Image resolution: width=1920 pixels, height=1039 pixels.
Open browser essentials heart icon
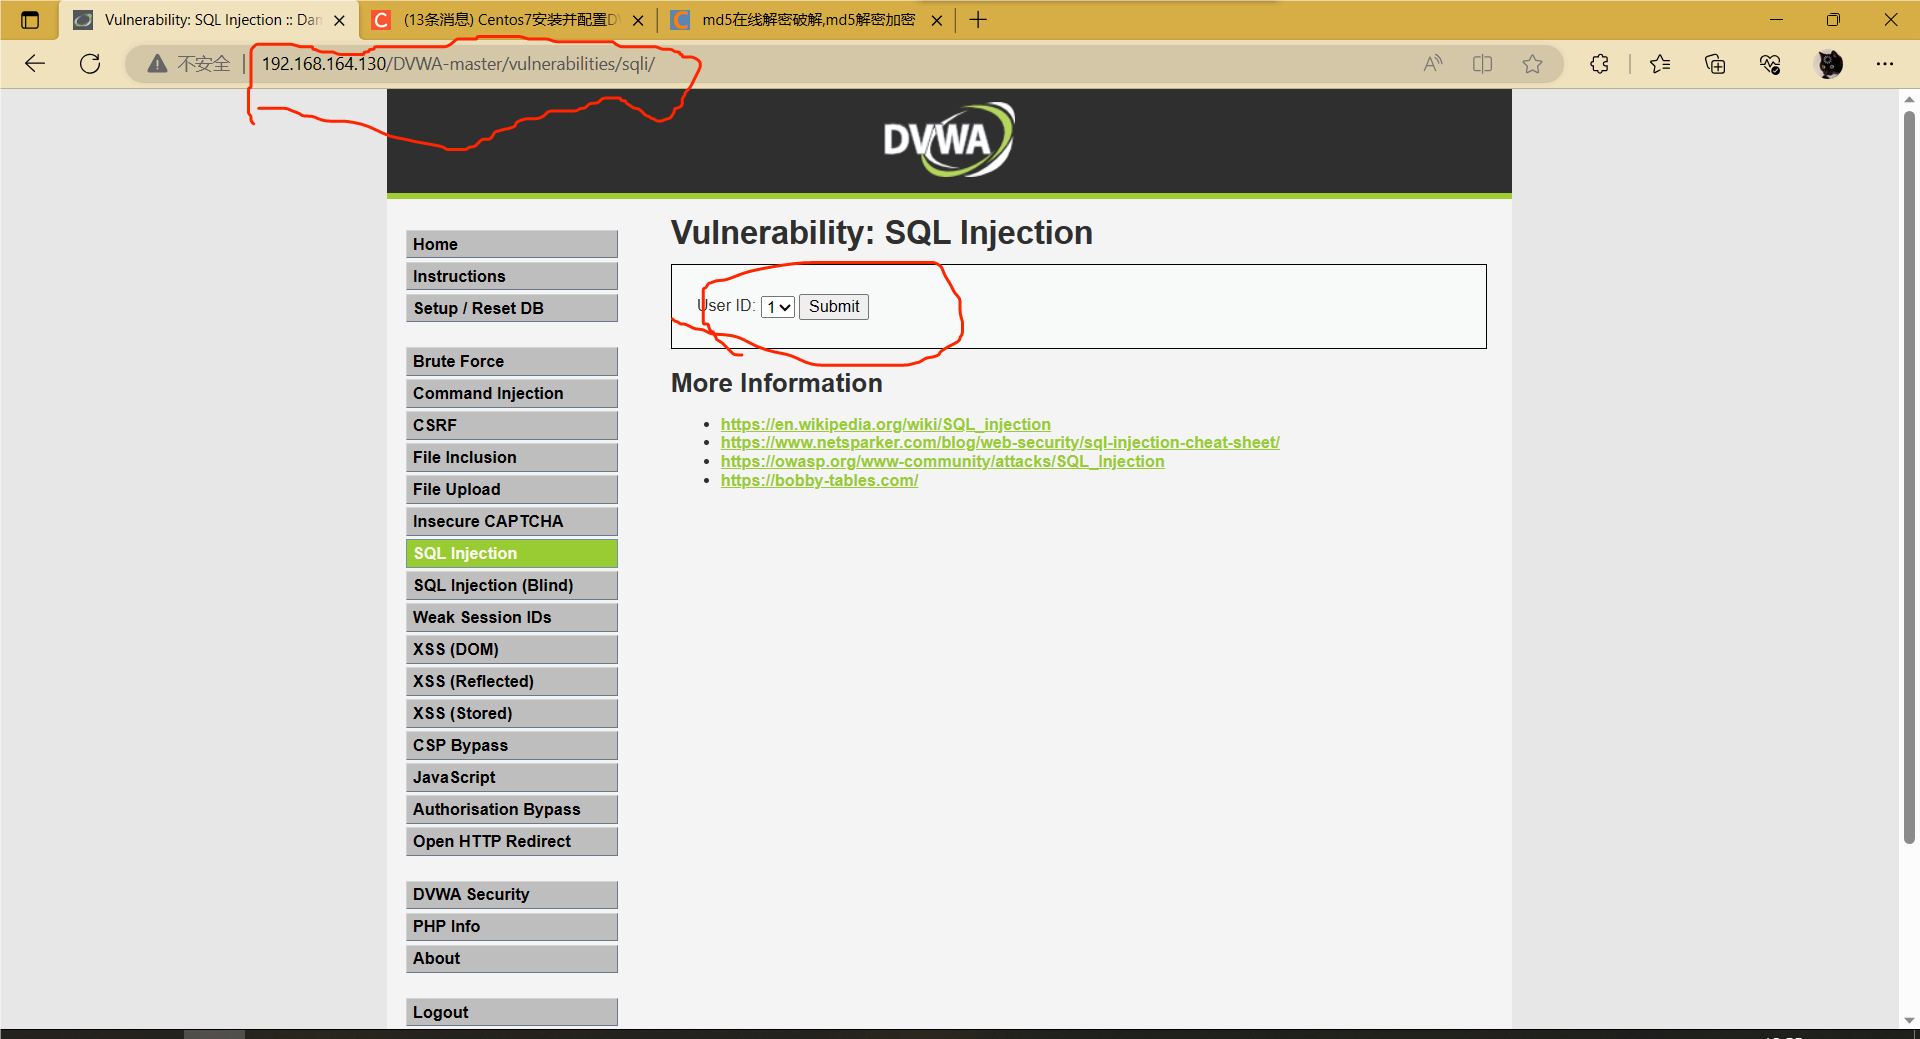click(1770, 64)
